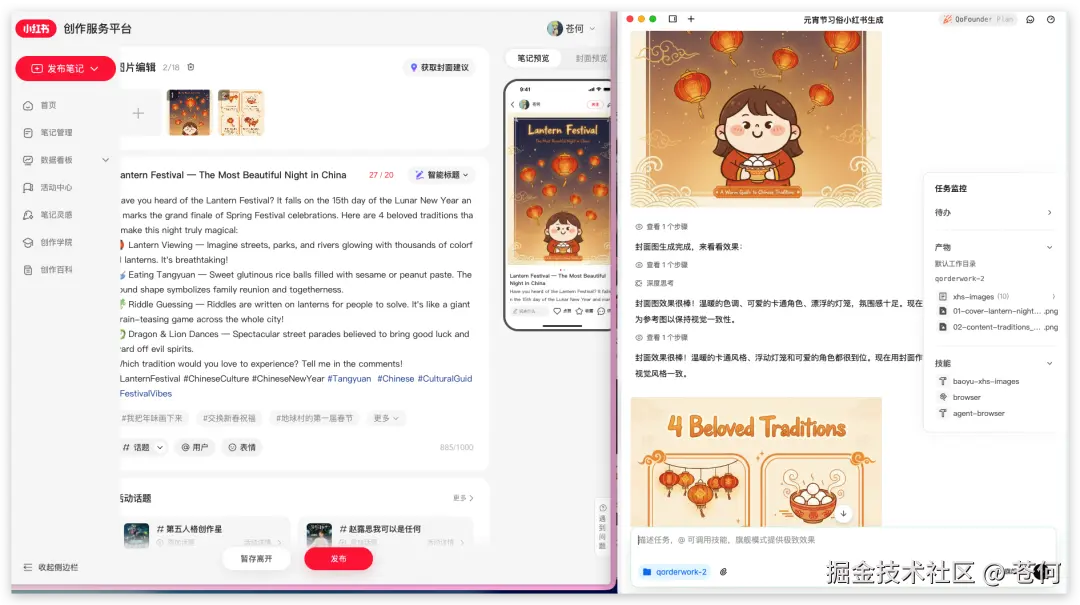
Task: Click the 发布 publish button
Action: click(338, 559)
